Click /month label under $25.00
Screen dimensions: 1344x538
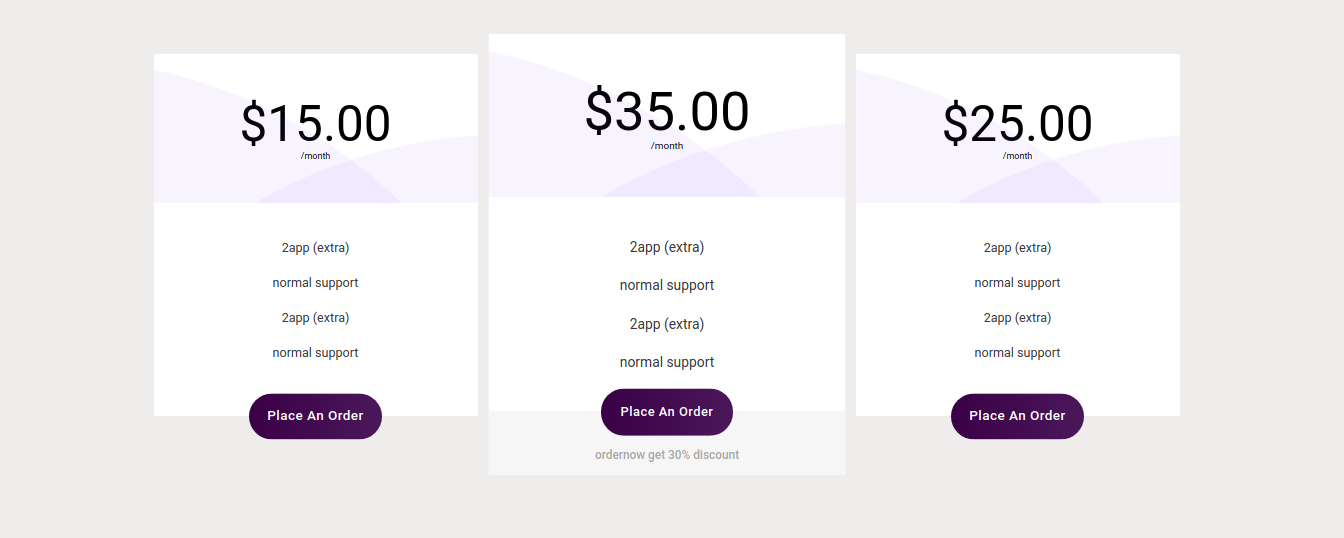[1017, 156]
